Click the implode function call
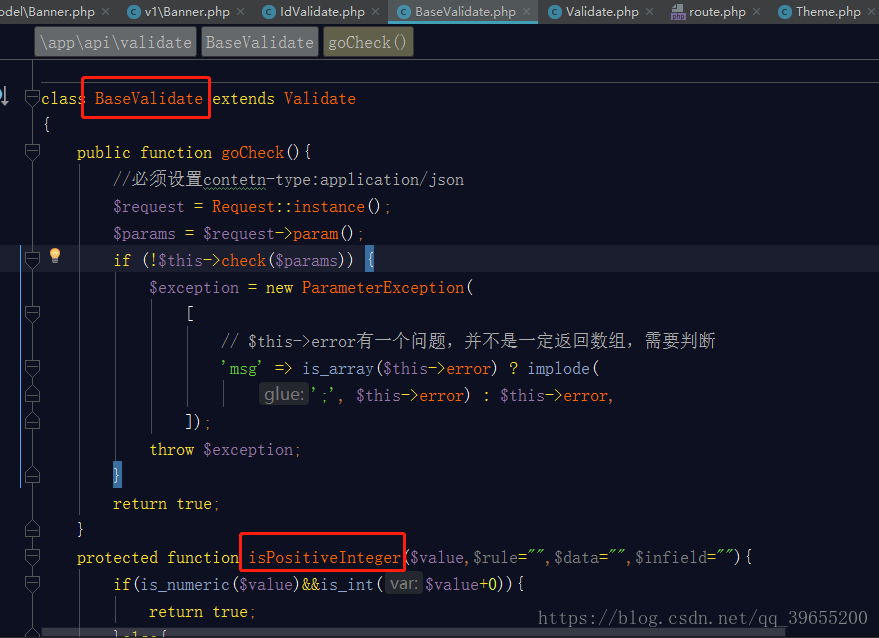Image resolution: width=879 pixels, height=638 pixels. point(558,368)
